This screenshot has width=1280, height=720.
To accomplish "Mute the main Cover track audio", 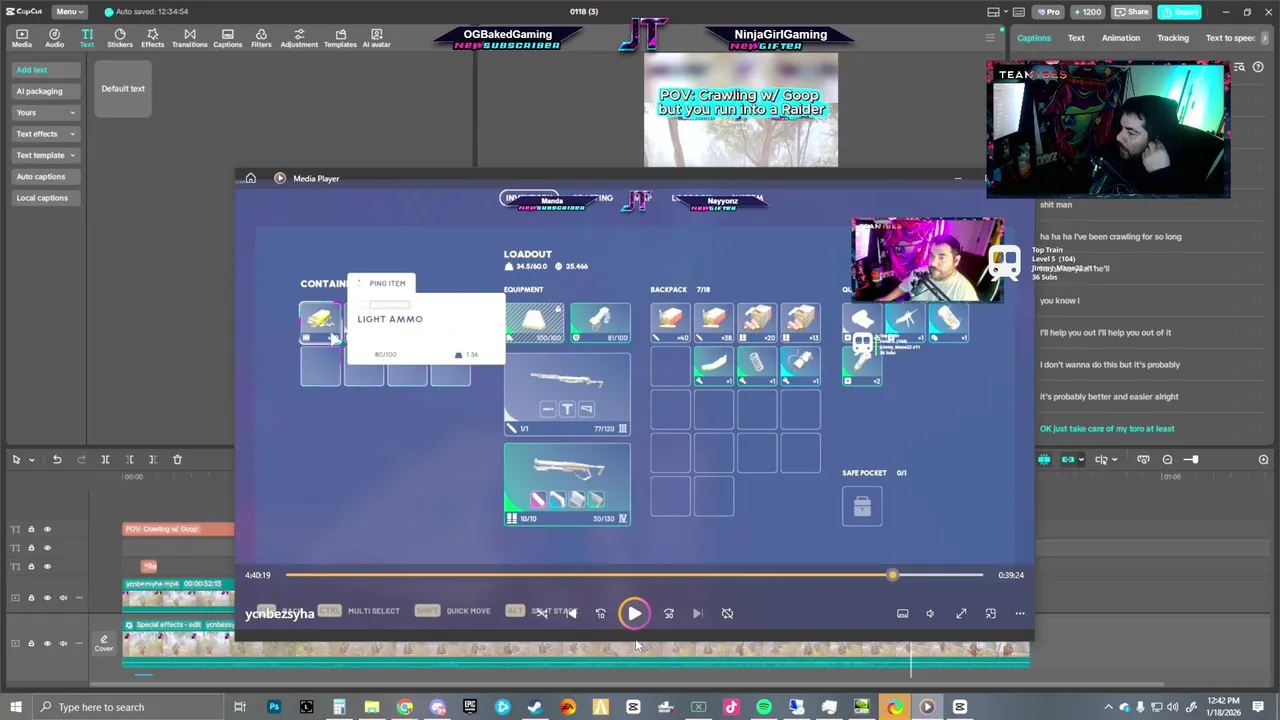I will [x=63, y=643].
